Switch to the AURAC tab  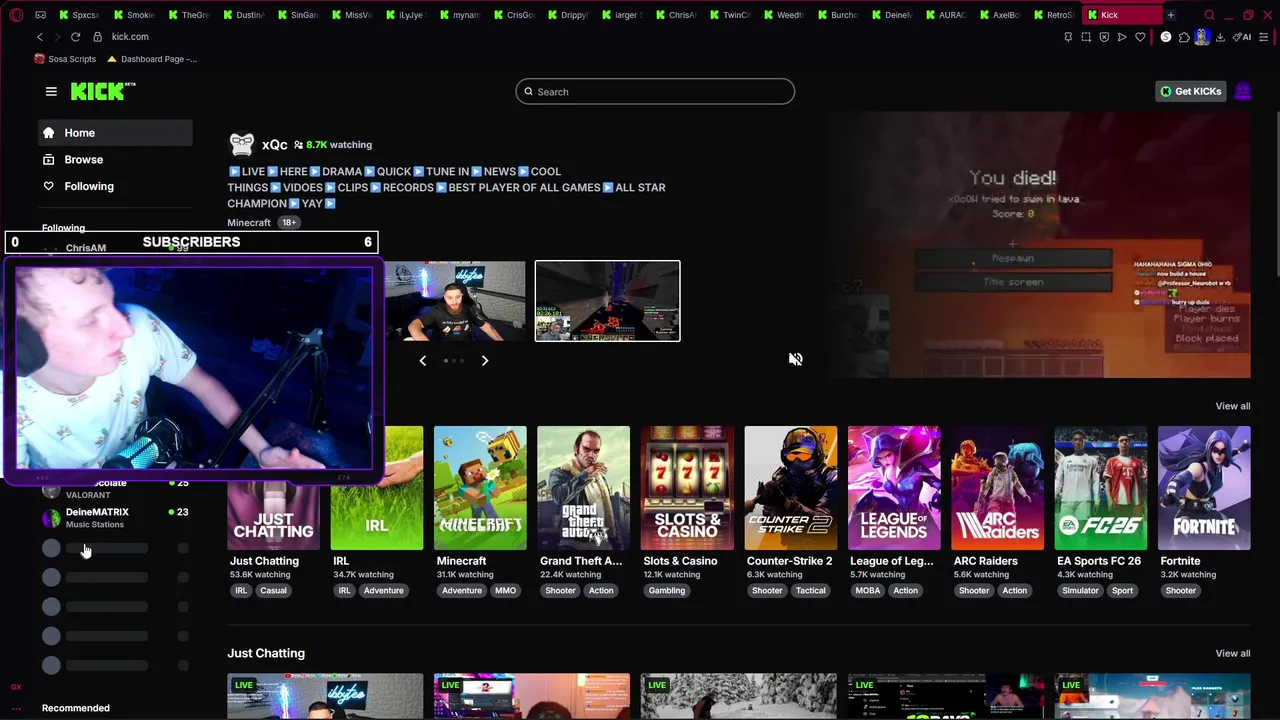(945, 15)
